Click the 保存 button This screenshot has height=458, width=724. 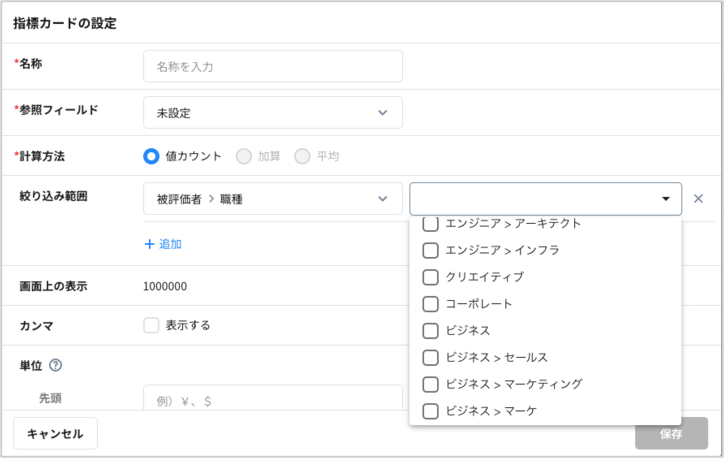point(671,434)
